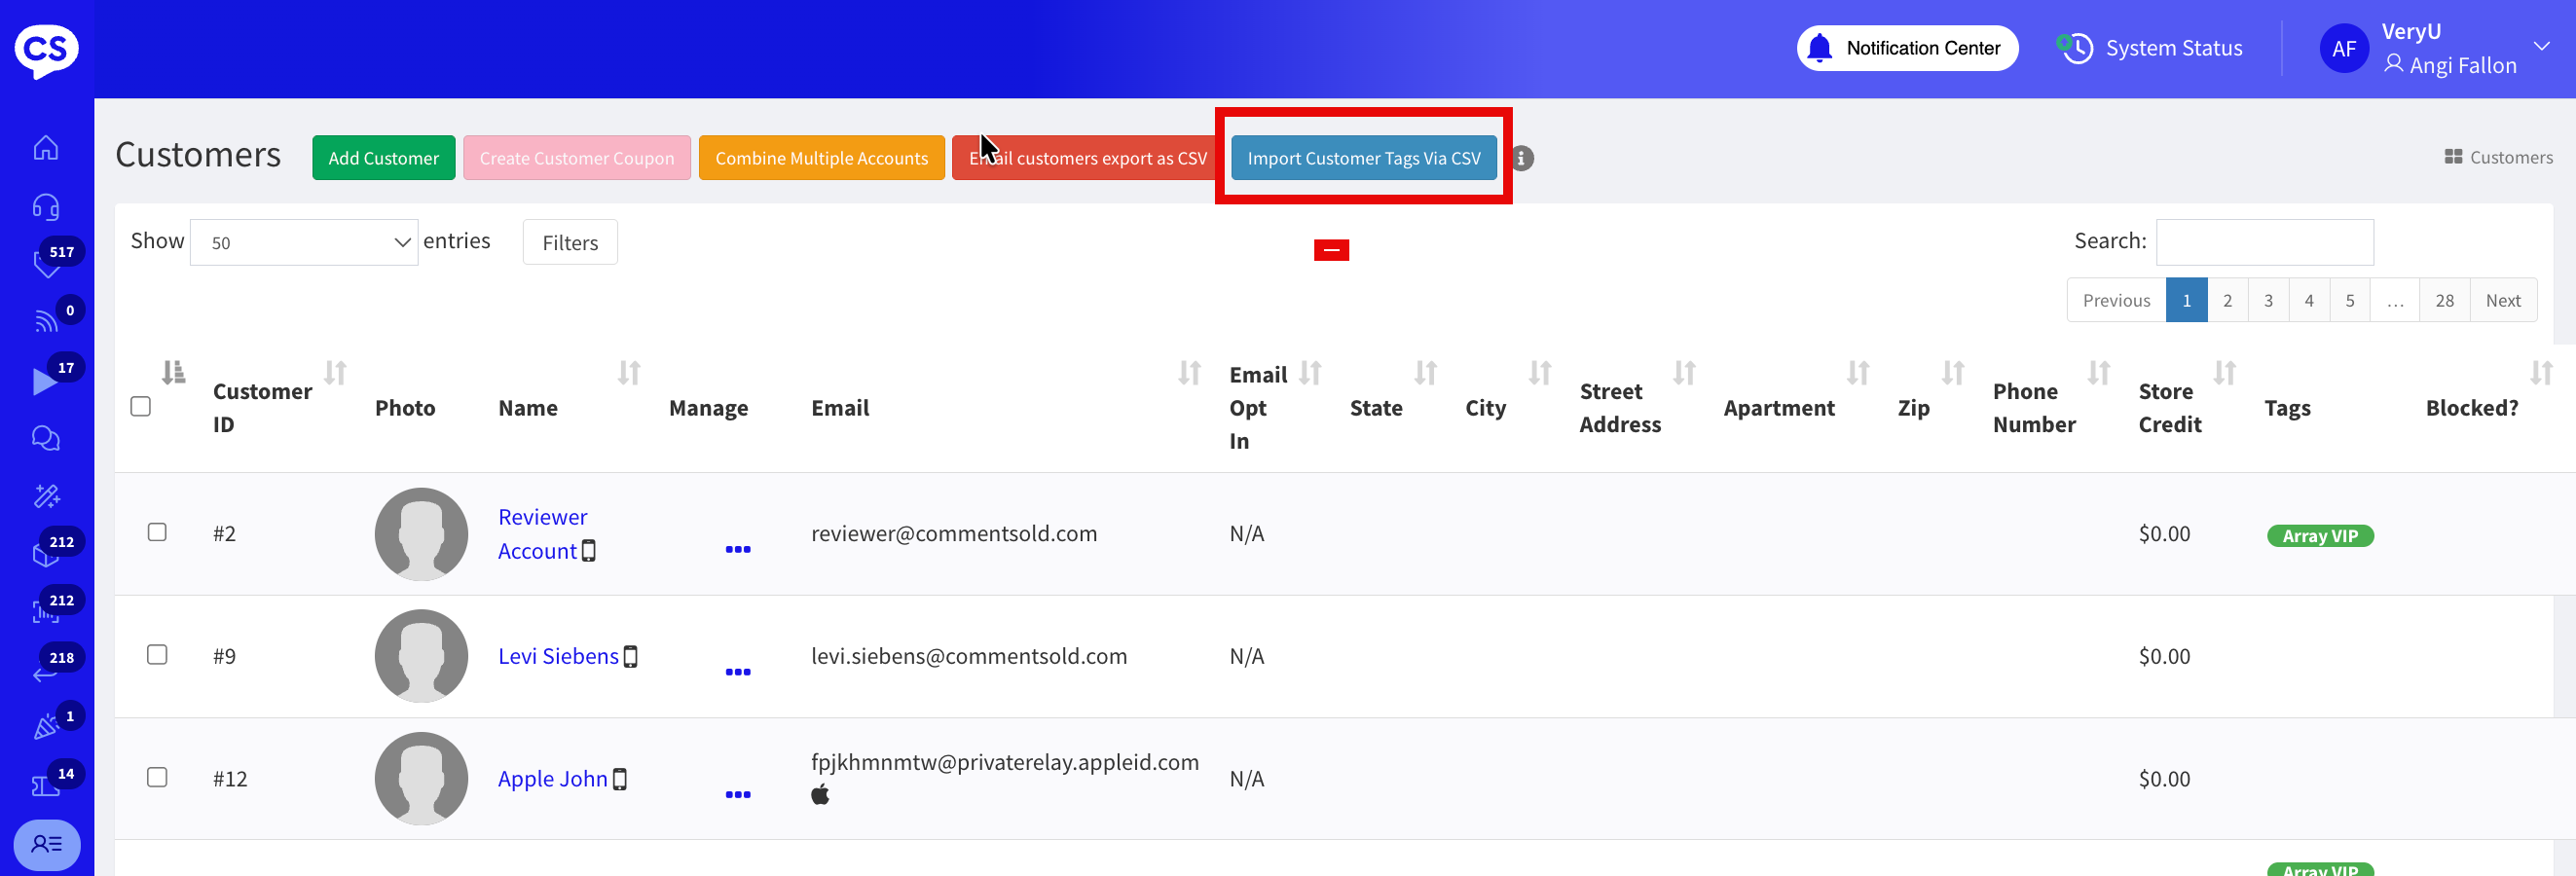
Task: Click Next in the pagination bar
Action: pos(2502,300)
